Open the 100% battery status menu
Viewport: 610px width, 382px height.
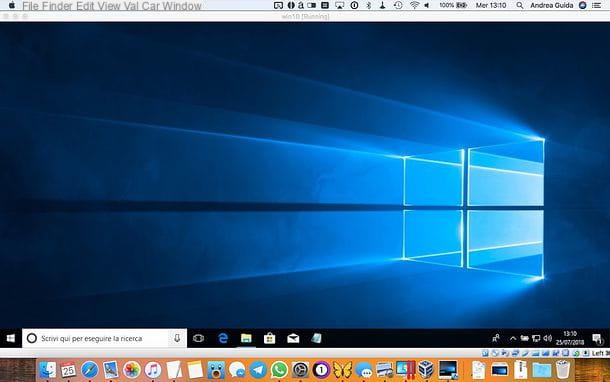point(453,5)
